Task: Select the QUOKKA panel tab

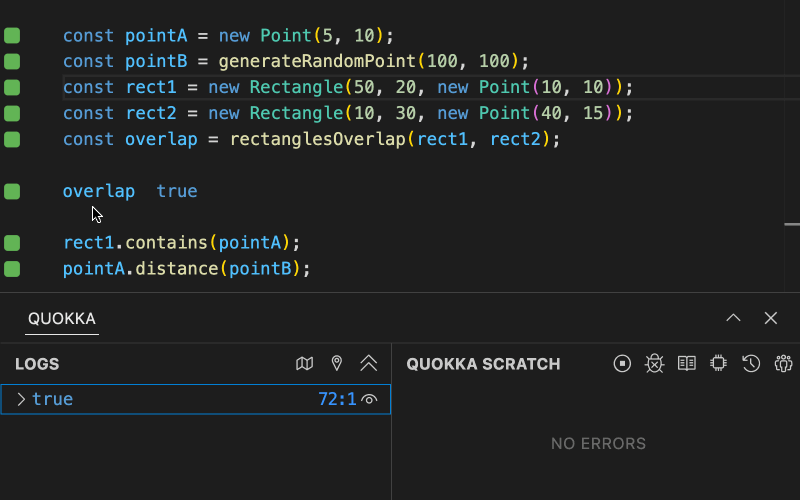Action: click(62, 319)
